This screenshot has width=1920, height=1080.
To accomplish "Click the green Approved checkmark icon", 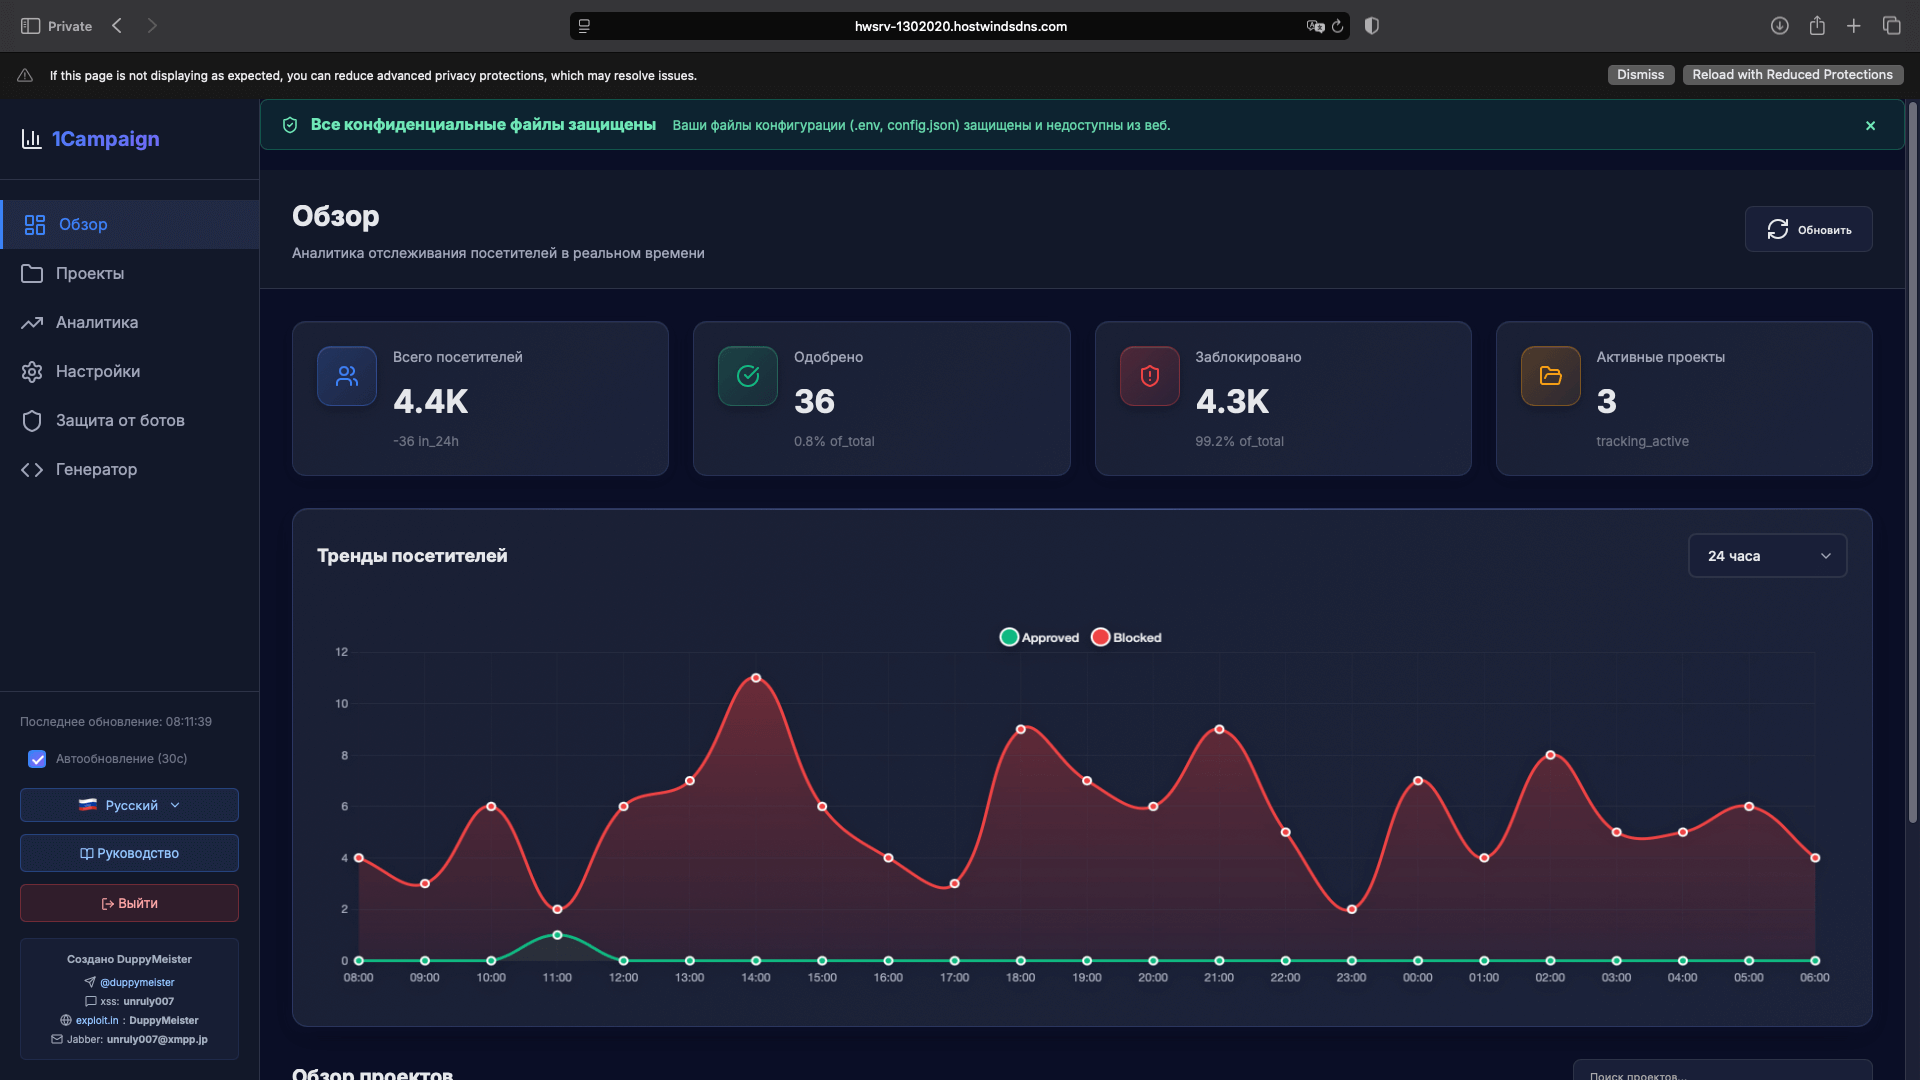I will [748, 376].
